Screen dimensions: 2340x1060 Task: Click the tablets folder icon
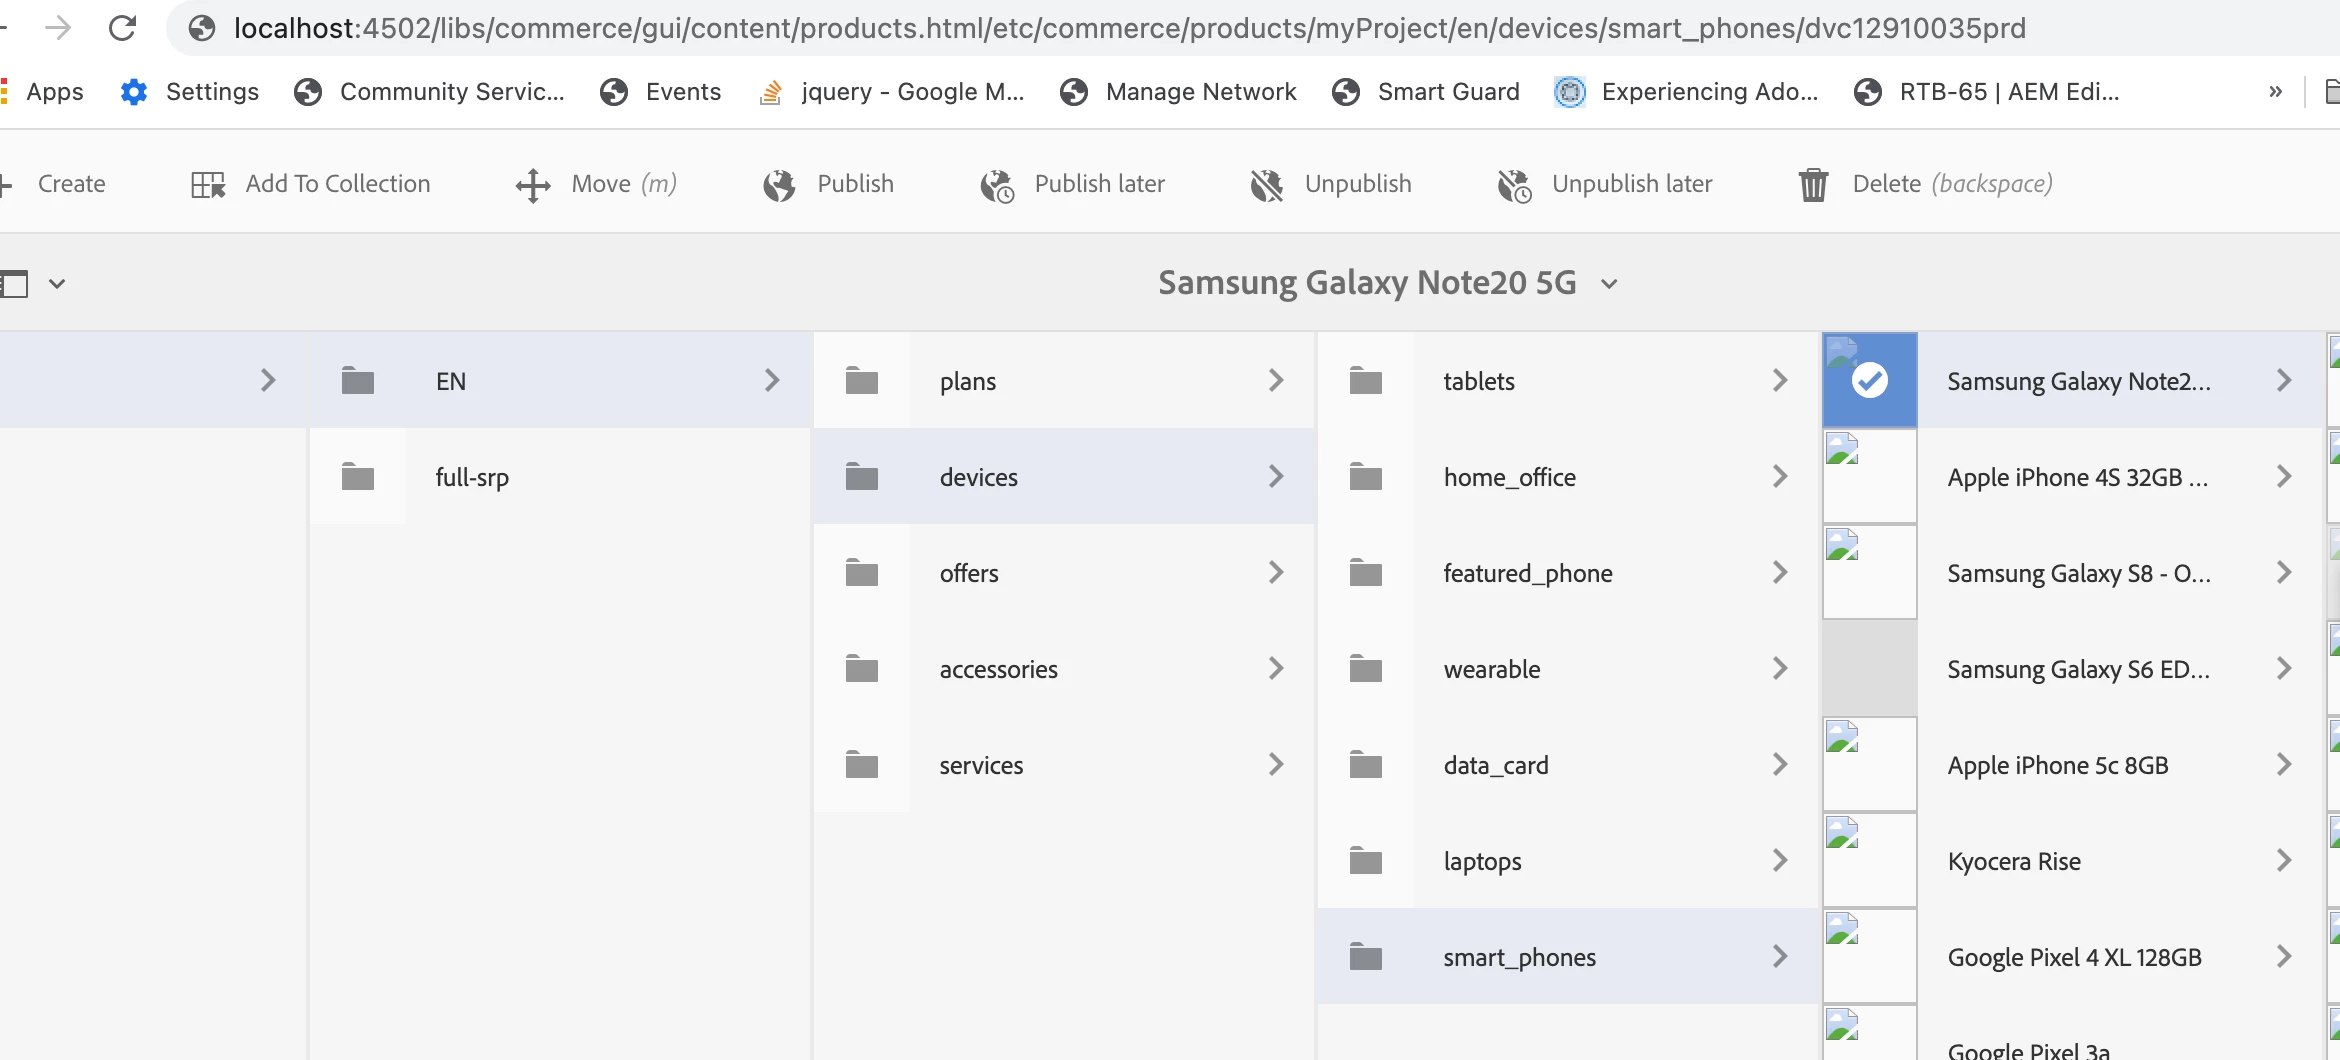point(1366,381)
